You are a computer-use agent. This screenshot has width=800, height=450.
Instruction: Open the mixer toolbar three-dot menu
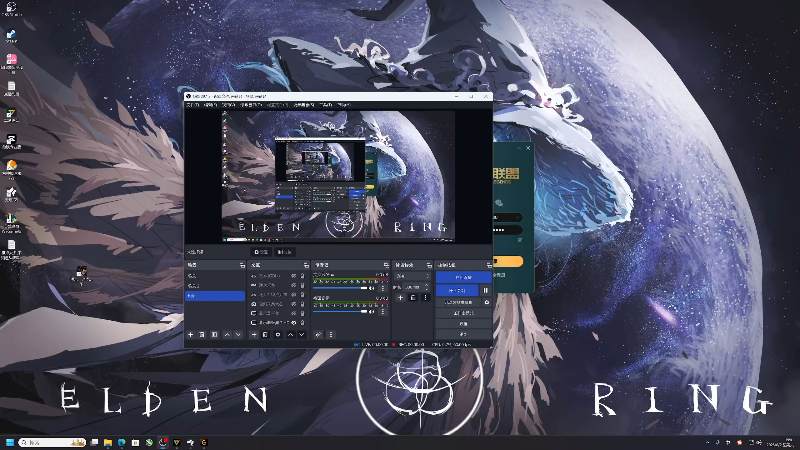[x=331, y=335]
